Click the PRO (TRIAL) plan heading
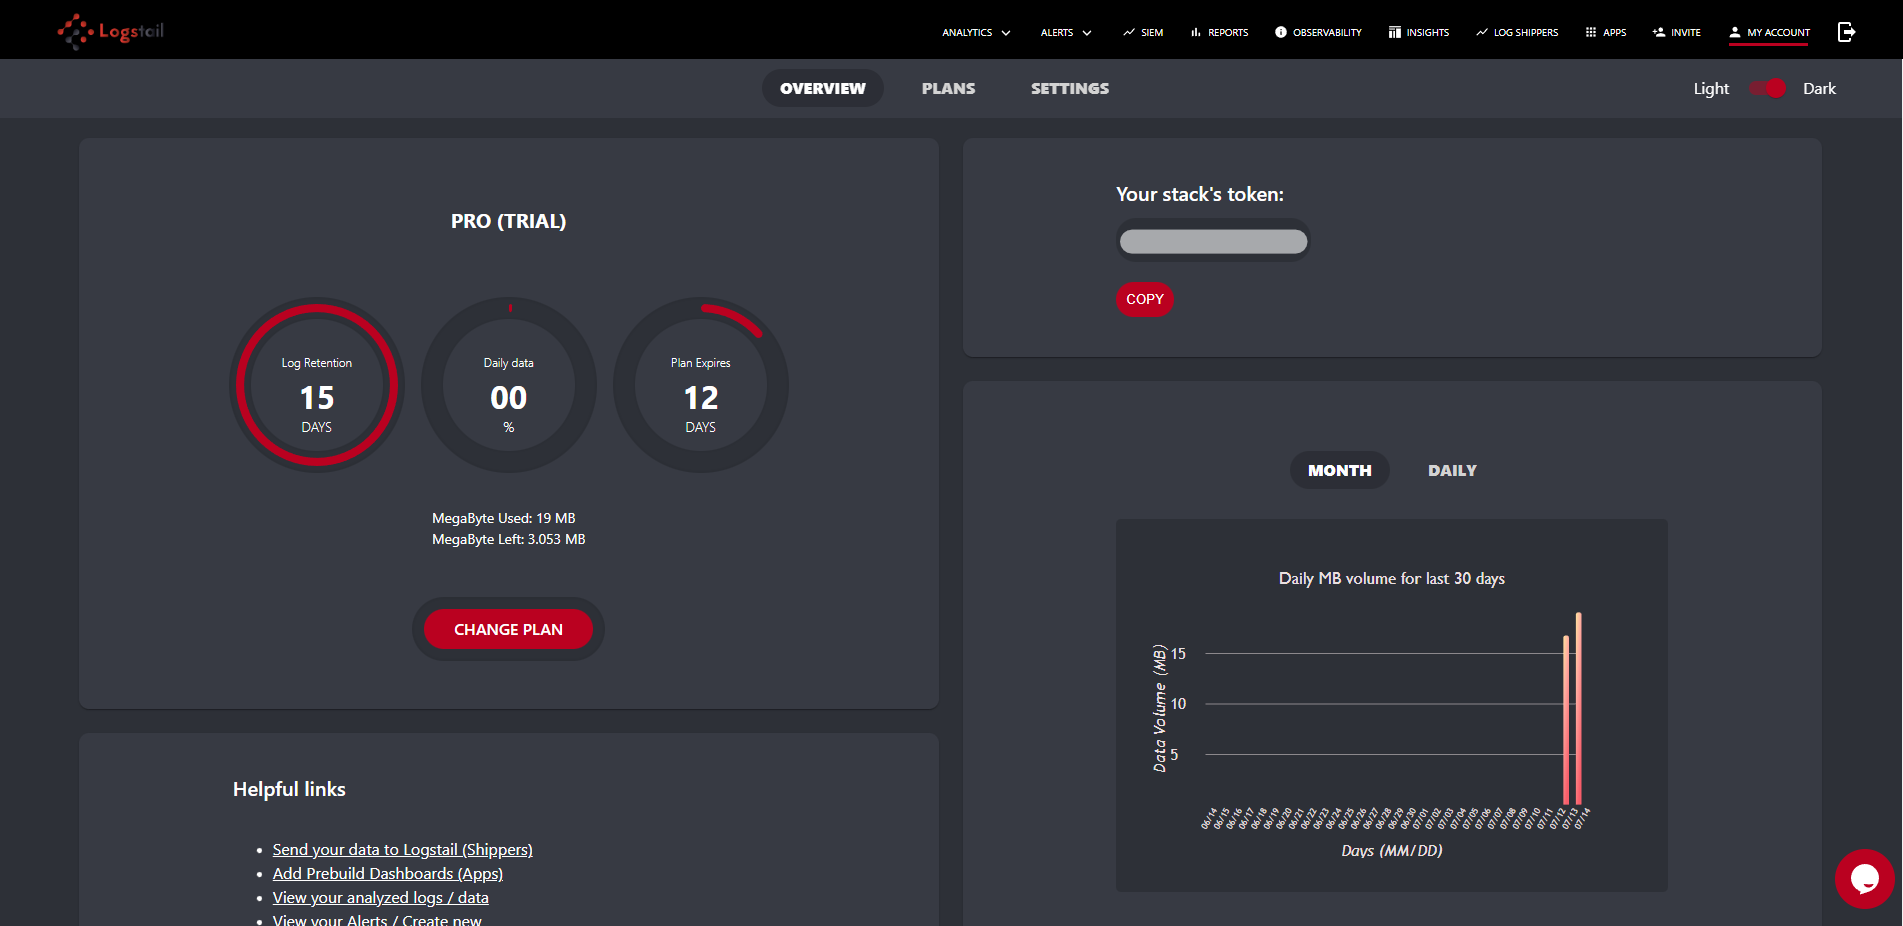Image resolution: width=1903 pixels, height=926 pixels. [508, 221]
